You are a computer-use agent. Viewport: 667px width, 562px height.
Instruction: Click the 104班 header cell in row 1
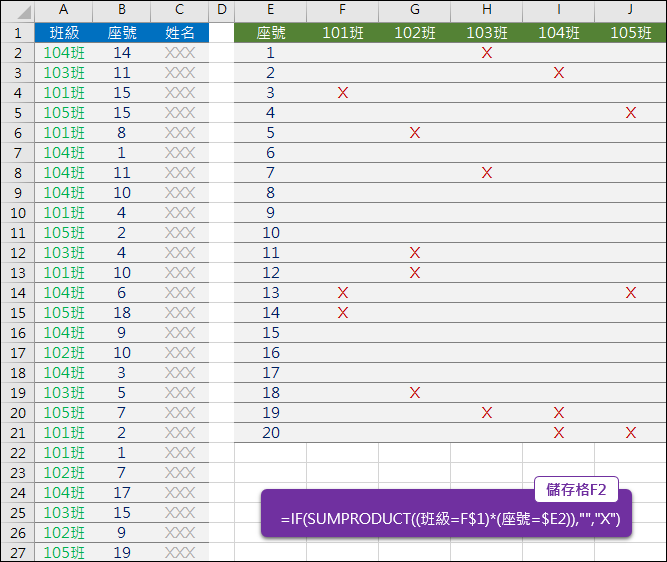tap(559, 33)
